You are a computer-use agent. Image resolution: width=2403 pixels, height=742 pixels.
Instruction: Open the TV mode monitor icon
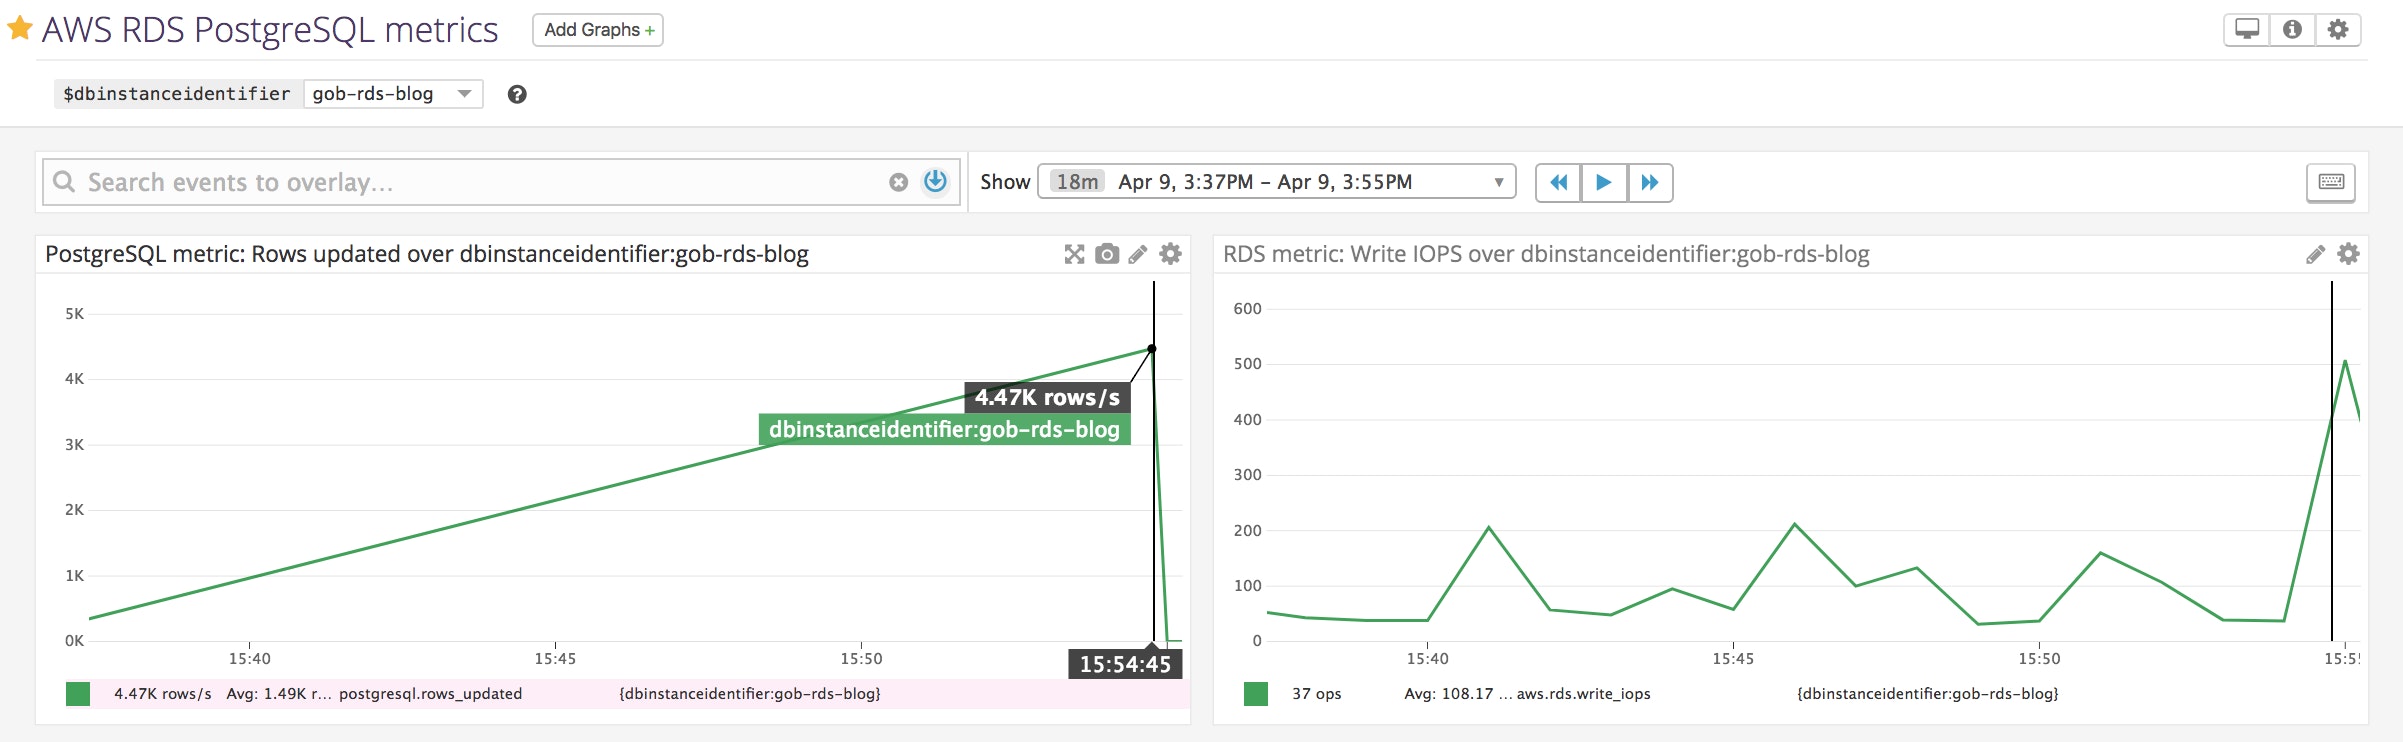[2246, 30]
